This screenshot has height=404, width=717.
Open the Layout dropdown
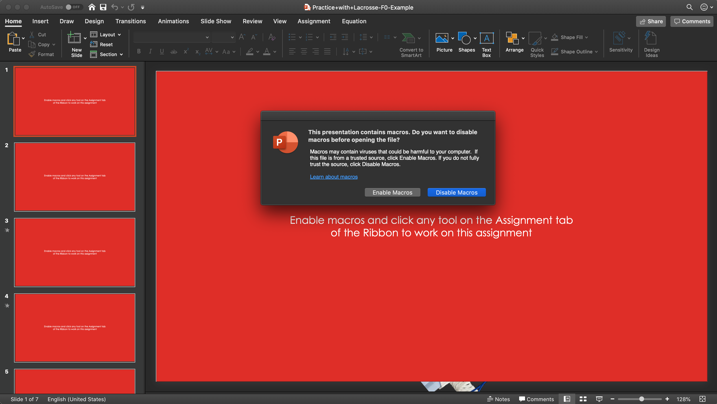click(x=106, y=35)
